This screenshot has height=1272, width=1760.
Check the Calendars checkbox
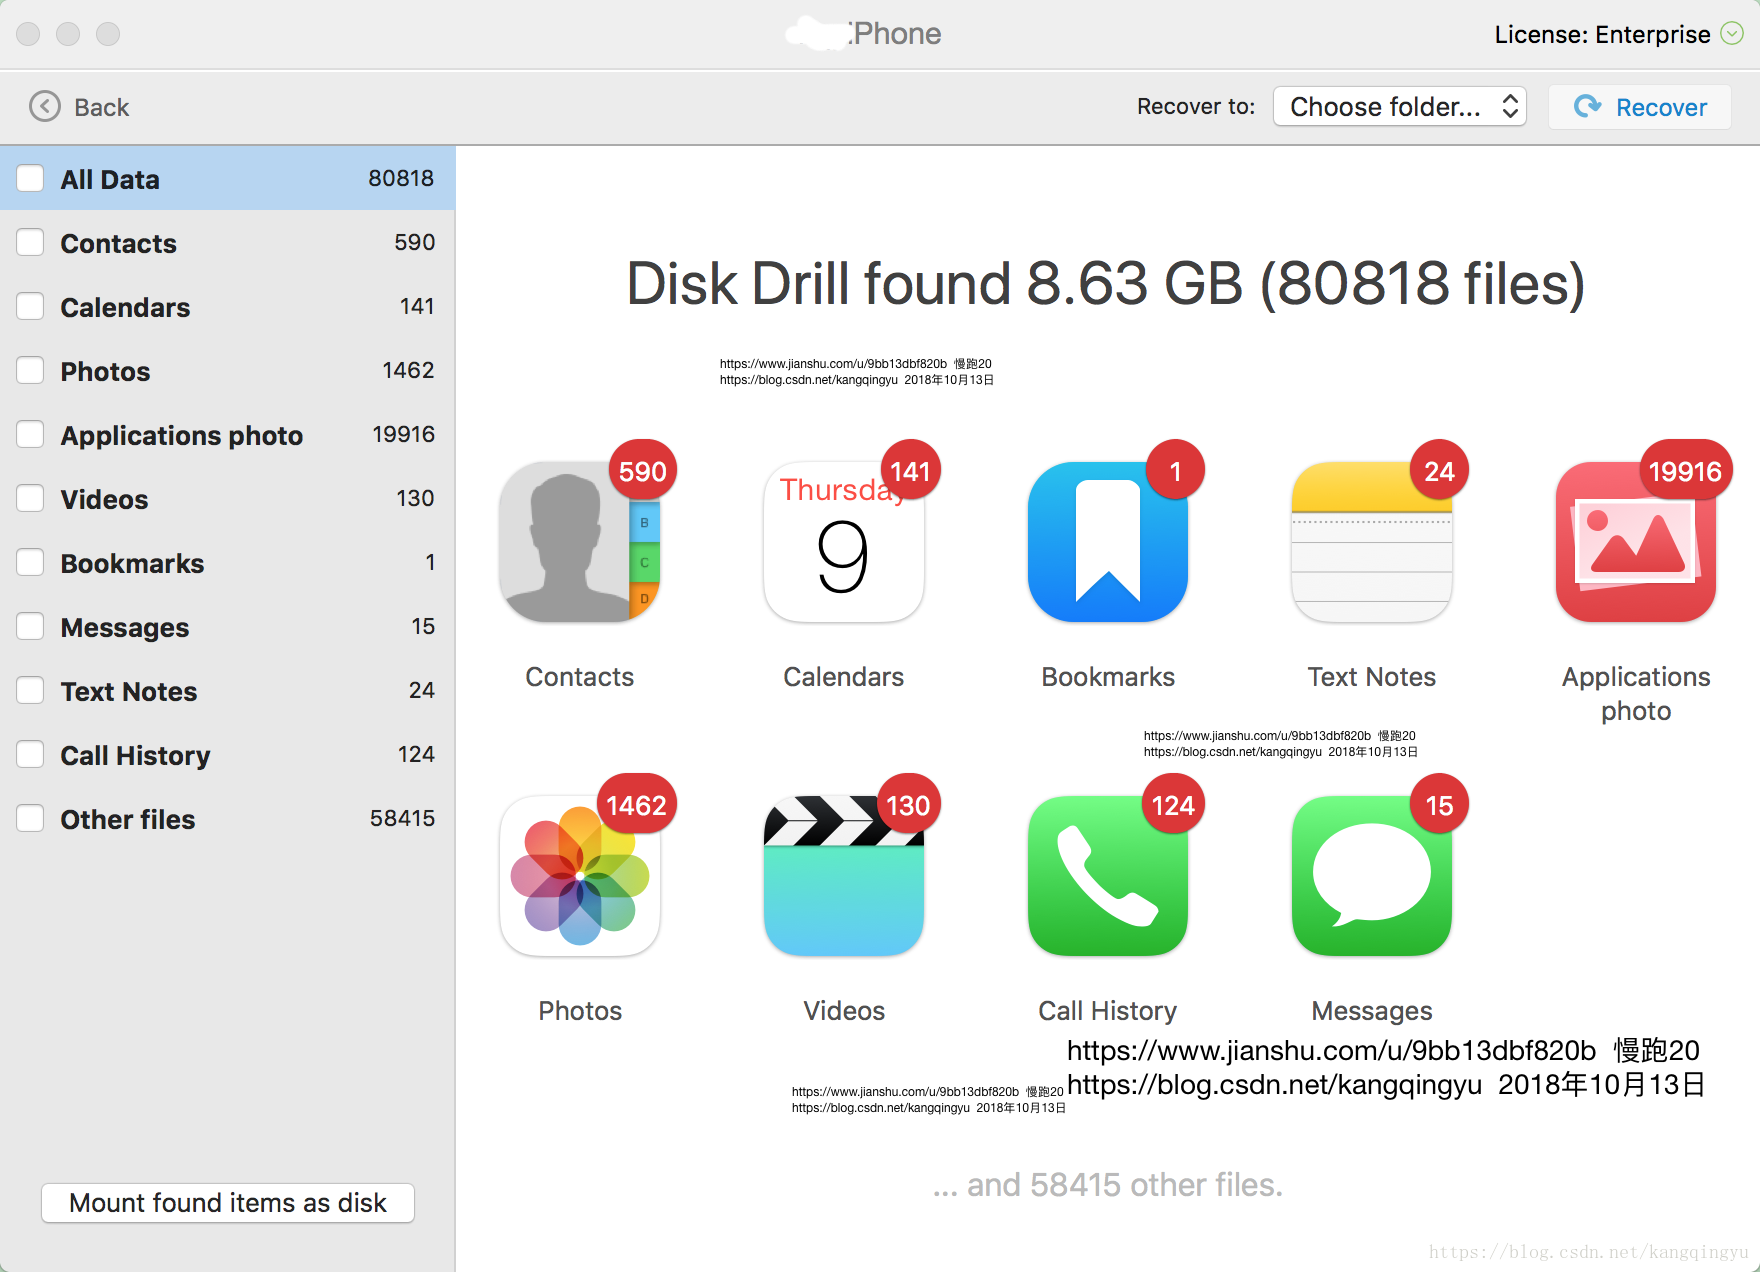coord(30,306)
